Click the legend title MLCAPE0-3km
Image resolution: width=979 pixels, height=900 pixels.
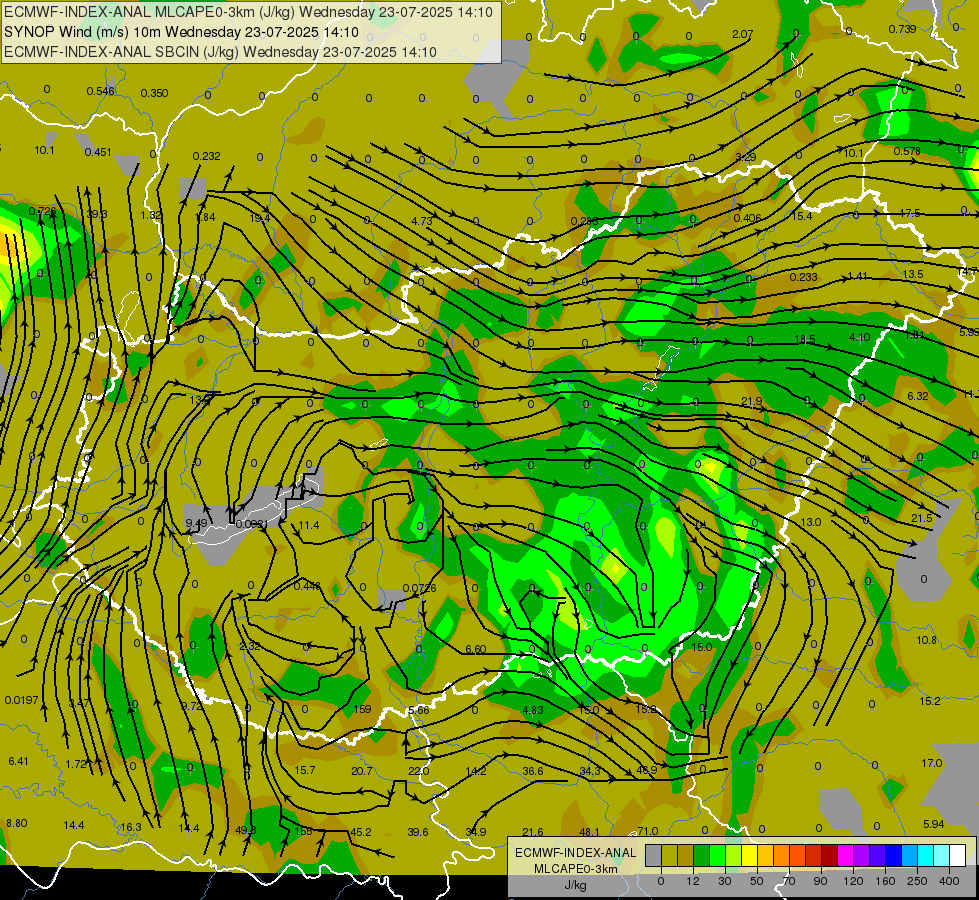[x=576, y=869]
